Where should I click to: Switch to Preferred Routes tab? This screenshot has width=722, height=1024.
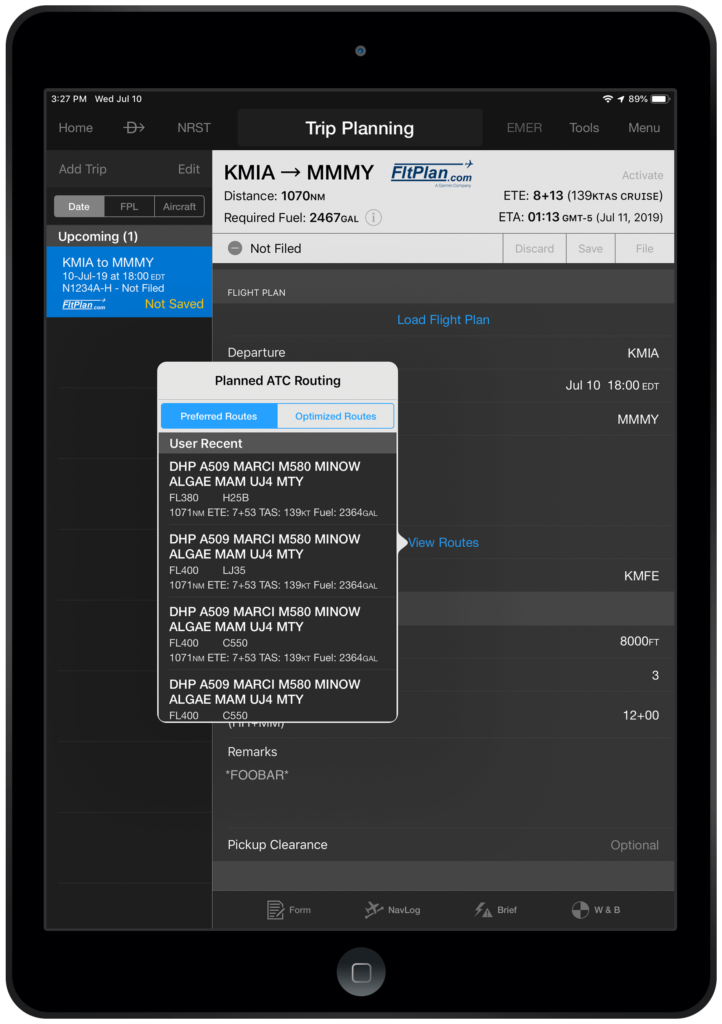(x=219, y=416)
